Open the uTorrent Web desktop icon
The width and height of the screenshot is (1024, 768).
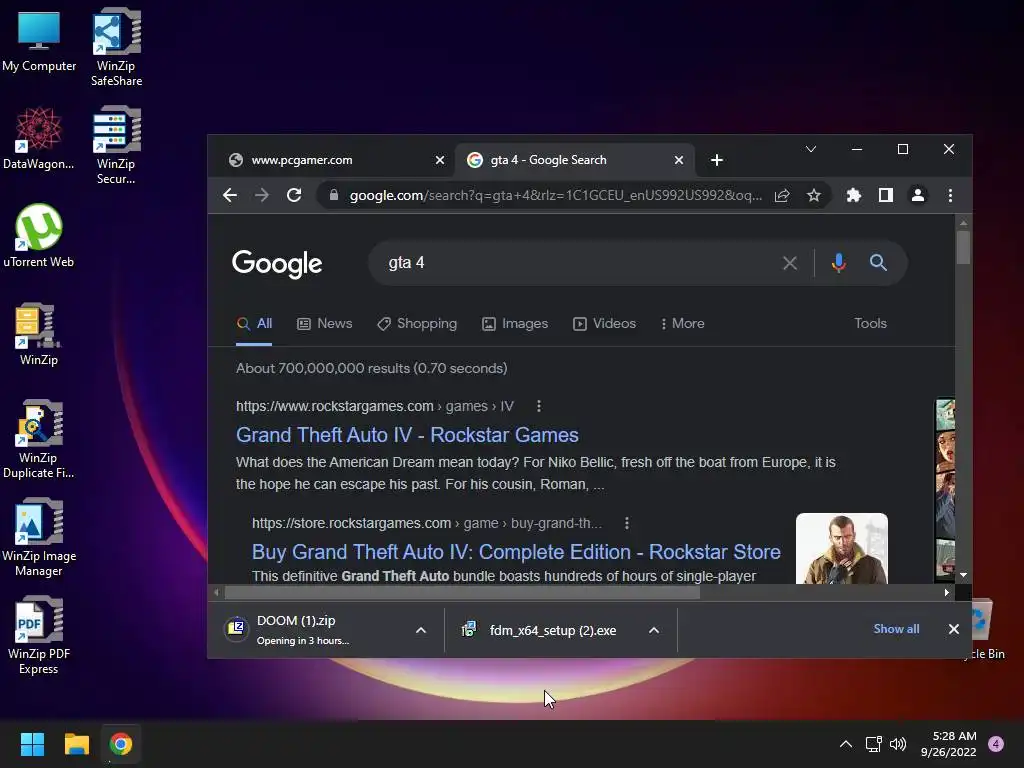[x=39, y=236]
